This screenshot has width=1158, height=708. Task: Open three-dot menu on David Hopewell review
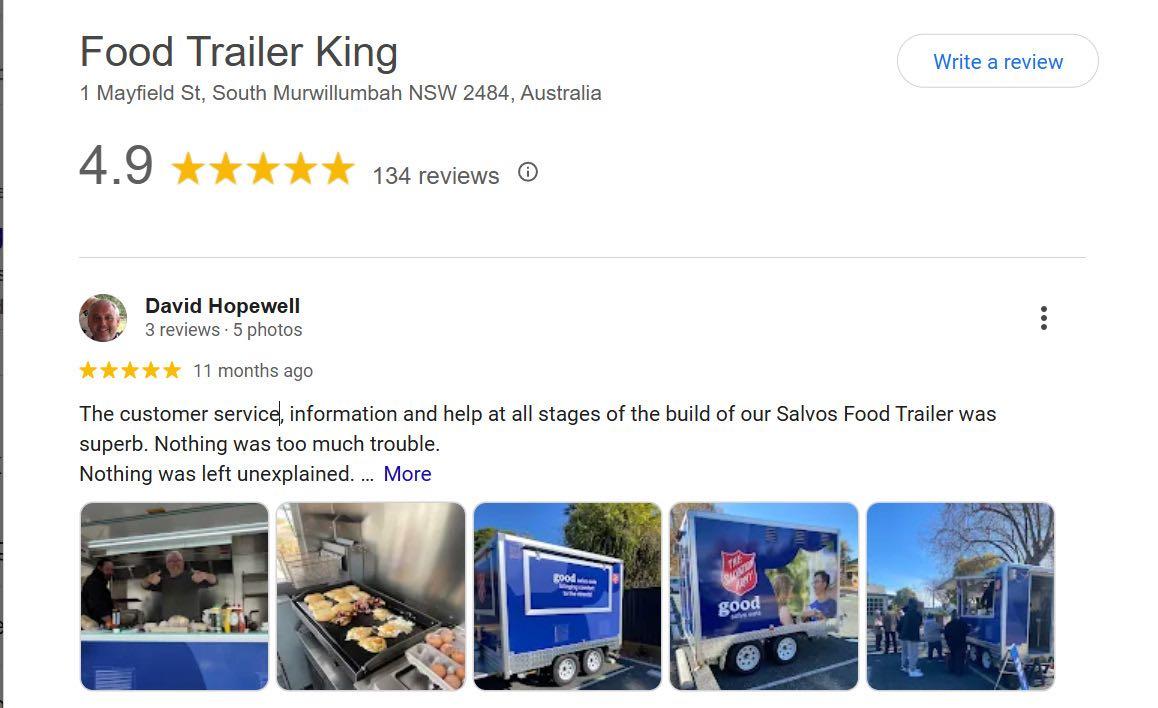(x=1043, y=318)
